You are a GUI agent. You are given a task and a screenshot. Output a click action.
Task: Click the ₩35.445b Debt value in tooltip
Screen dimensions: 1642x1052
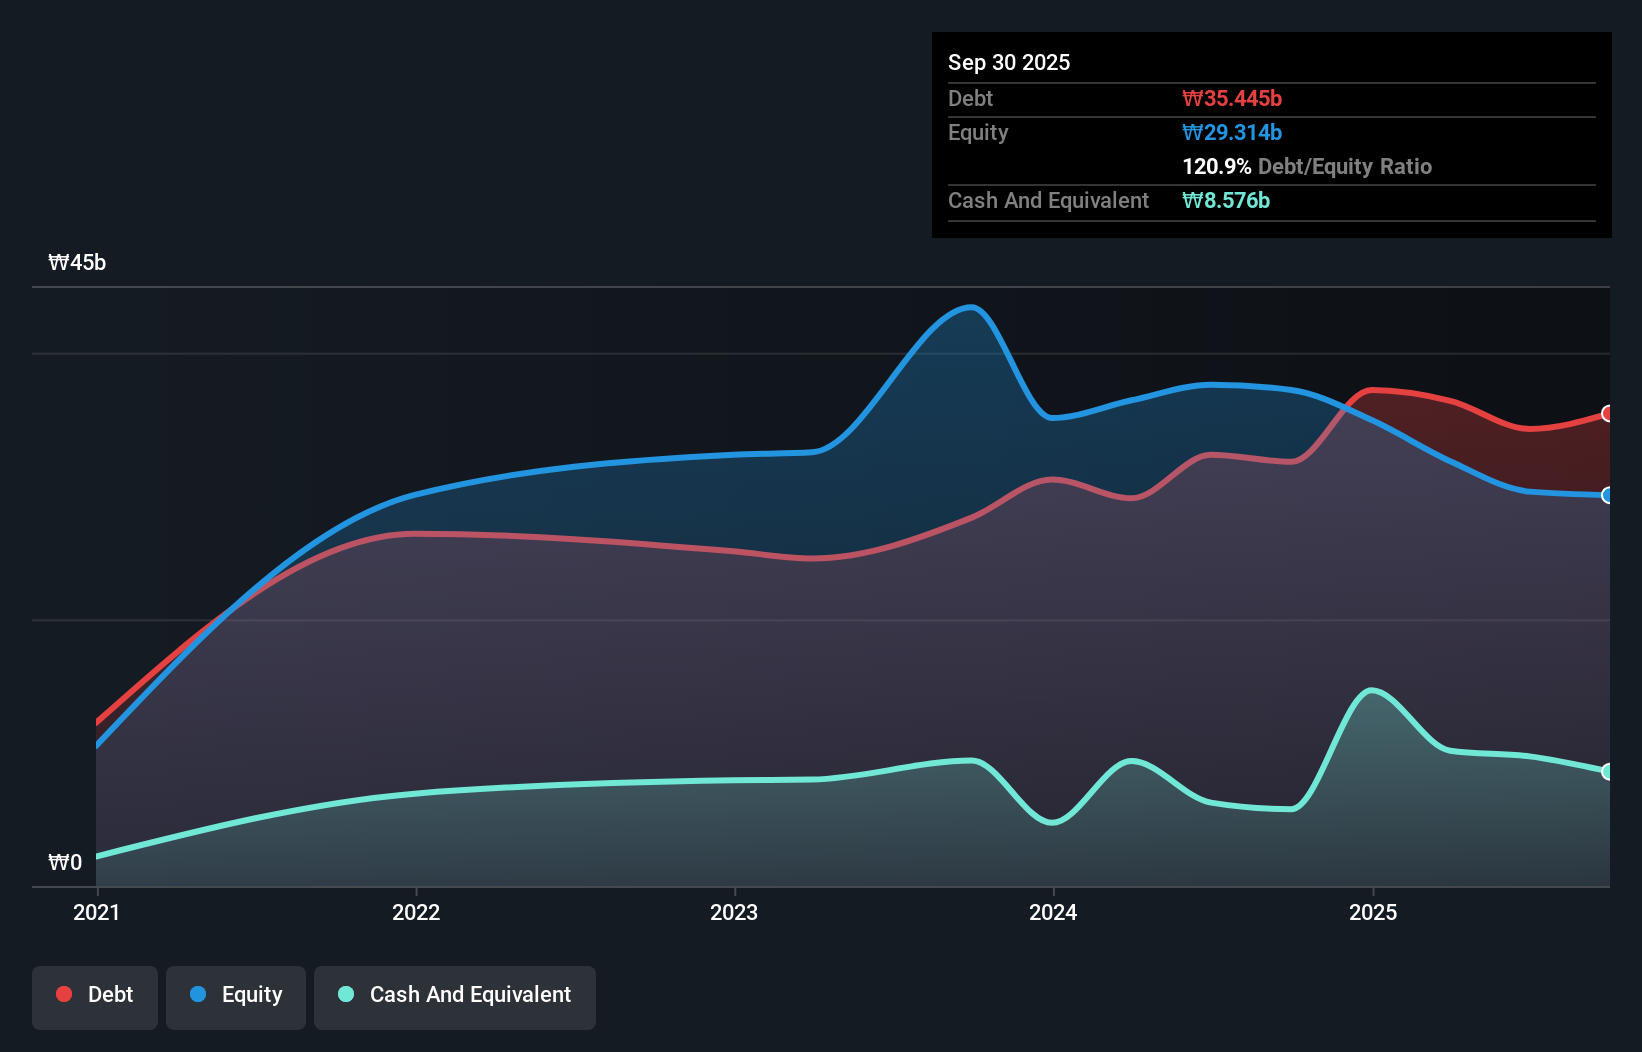click(1233, 98)
